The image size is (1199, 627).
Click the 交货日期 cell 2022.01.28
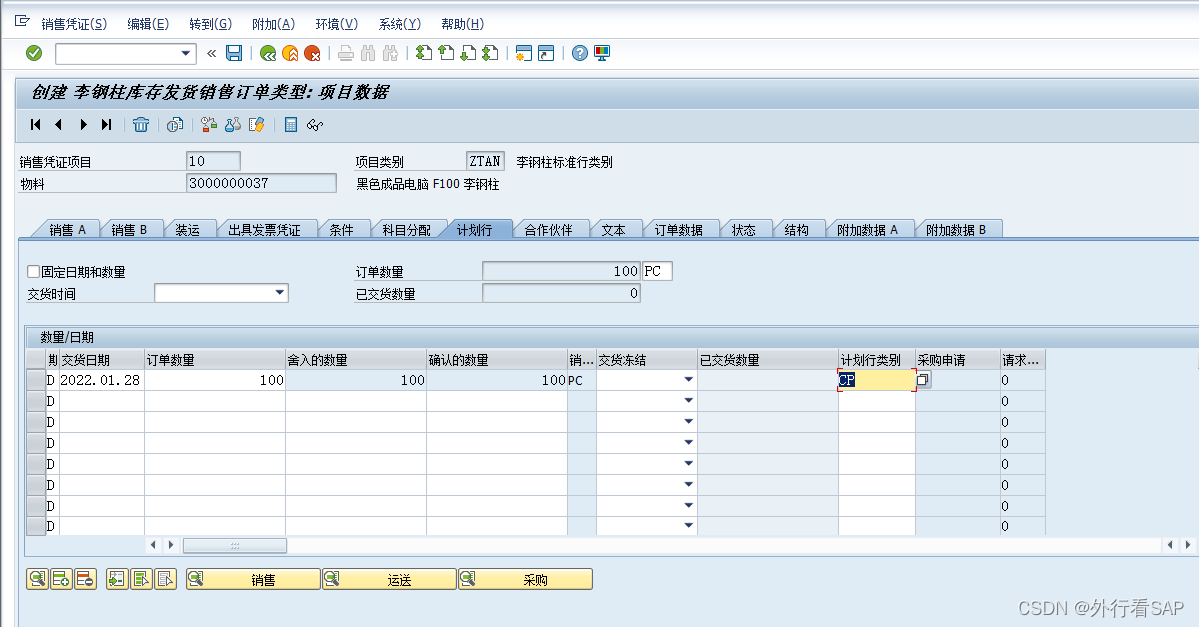point(101,380)
